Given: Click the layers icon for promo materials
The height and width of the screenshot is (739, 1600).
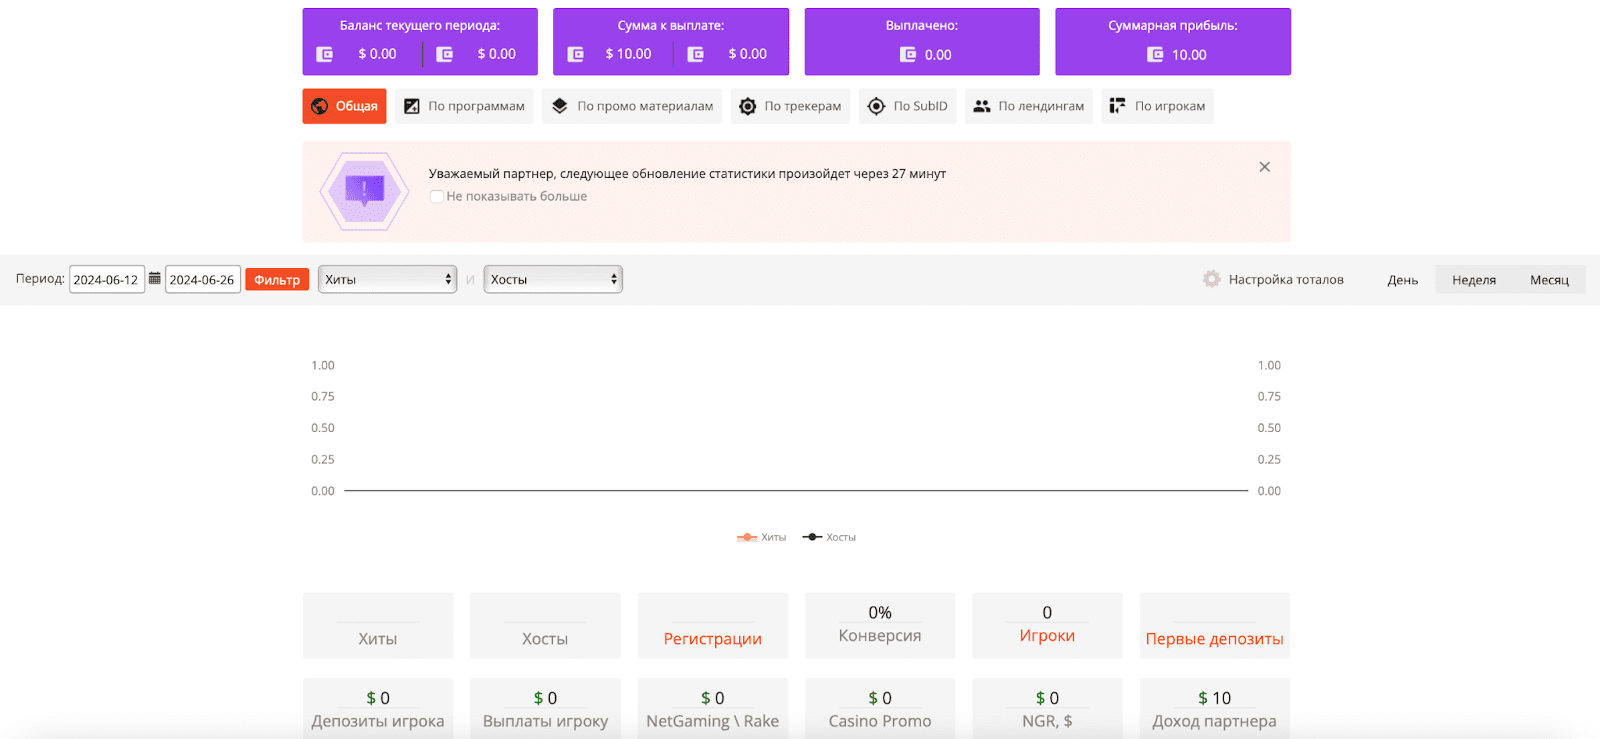Looking at the screenshot, I should pos(560,106).
